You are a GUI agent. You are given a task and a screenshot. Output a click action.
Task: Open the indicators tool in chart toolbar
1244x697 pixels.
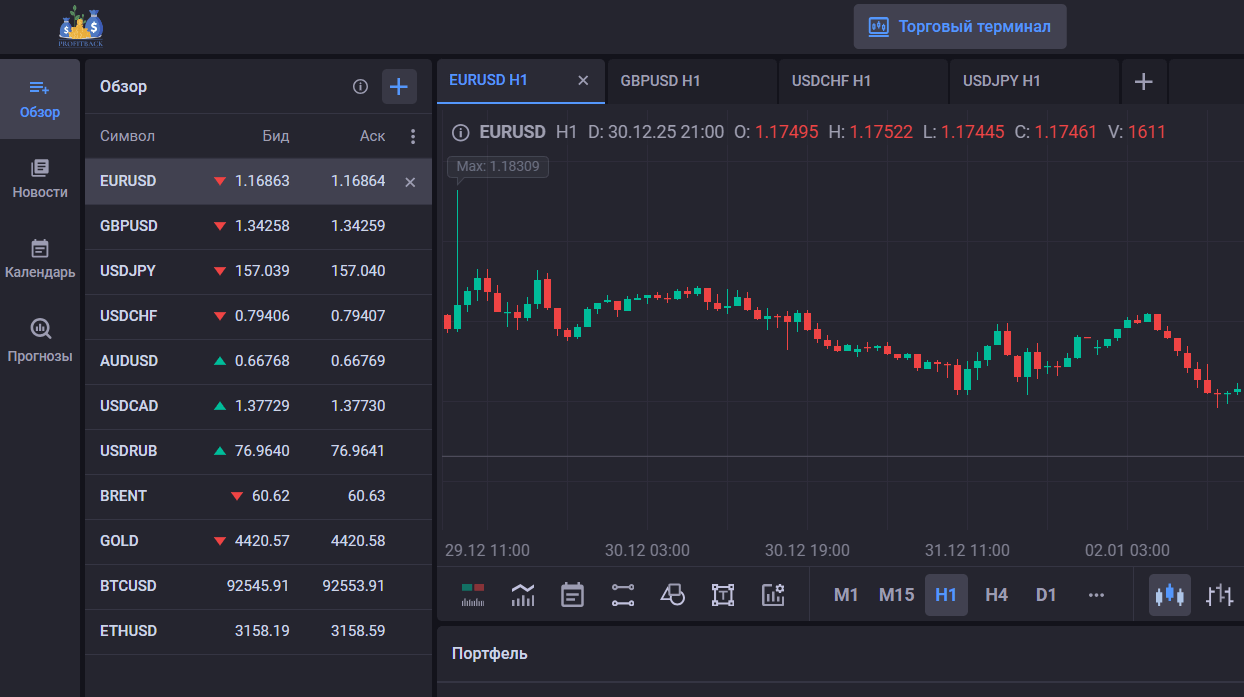(522, 595)
